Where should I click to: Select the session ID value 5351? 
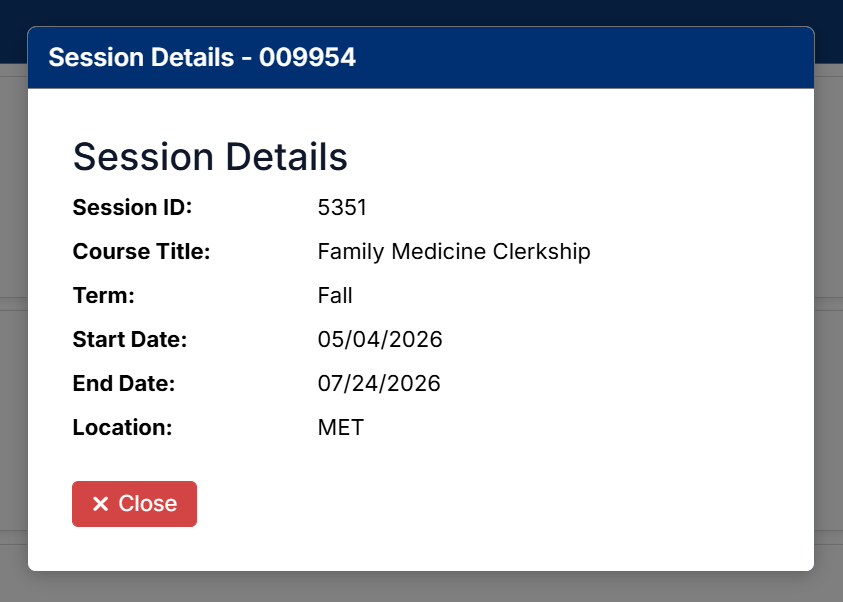(x=341, y=207)
